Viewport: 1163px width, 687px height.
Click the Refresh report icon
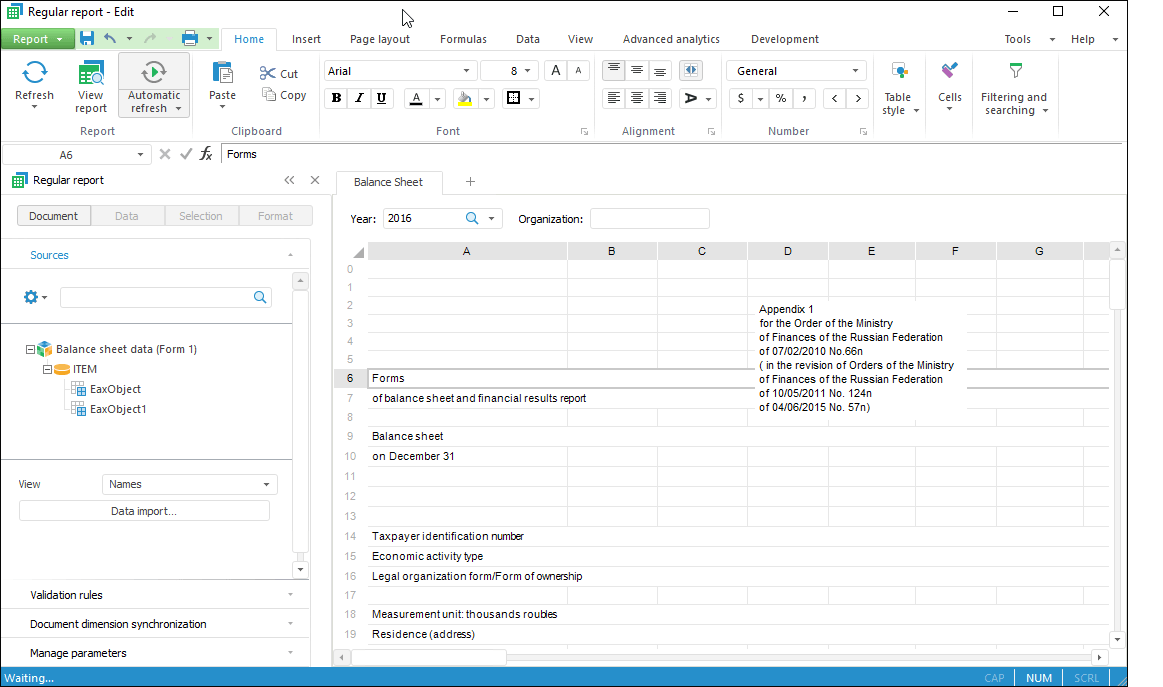pyautogui.click(x=34, y=73)
